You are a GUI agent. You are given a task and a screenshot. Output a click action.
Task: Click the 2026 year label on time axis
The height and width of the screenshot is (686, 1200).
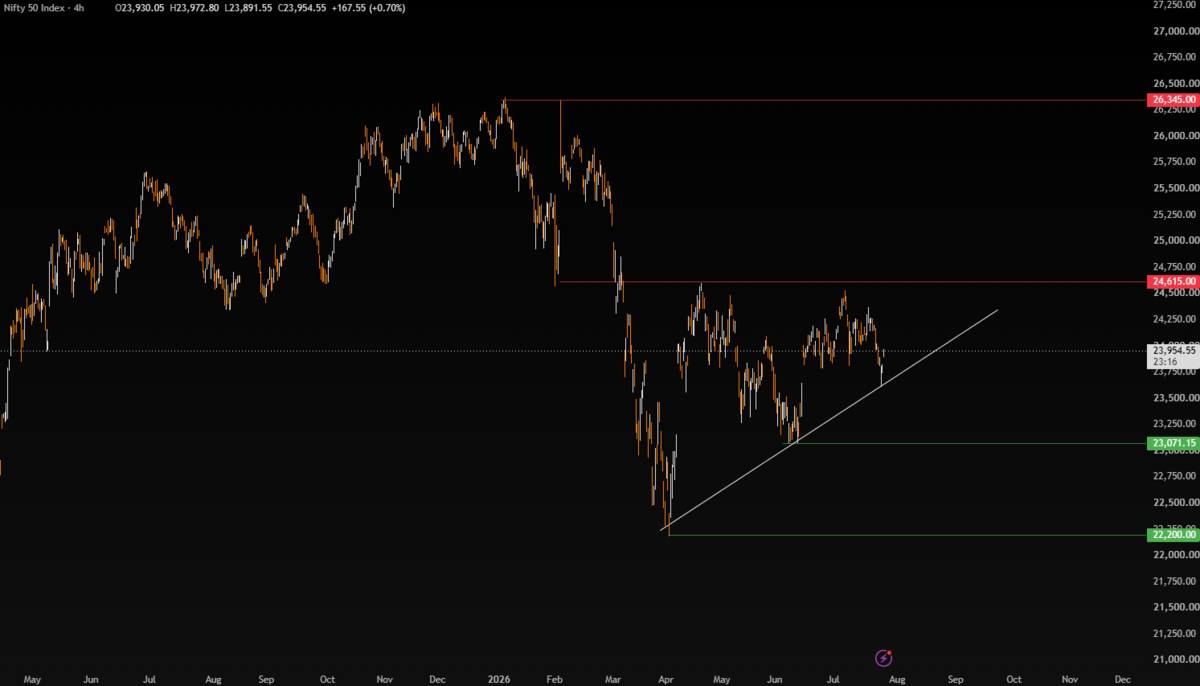[x=497, y=677]
